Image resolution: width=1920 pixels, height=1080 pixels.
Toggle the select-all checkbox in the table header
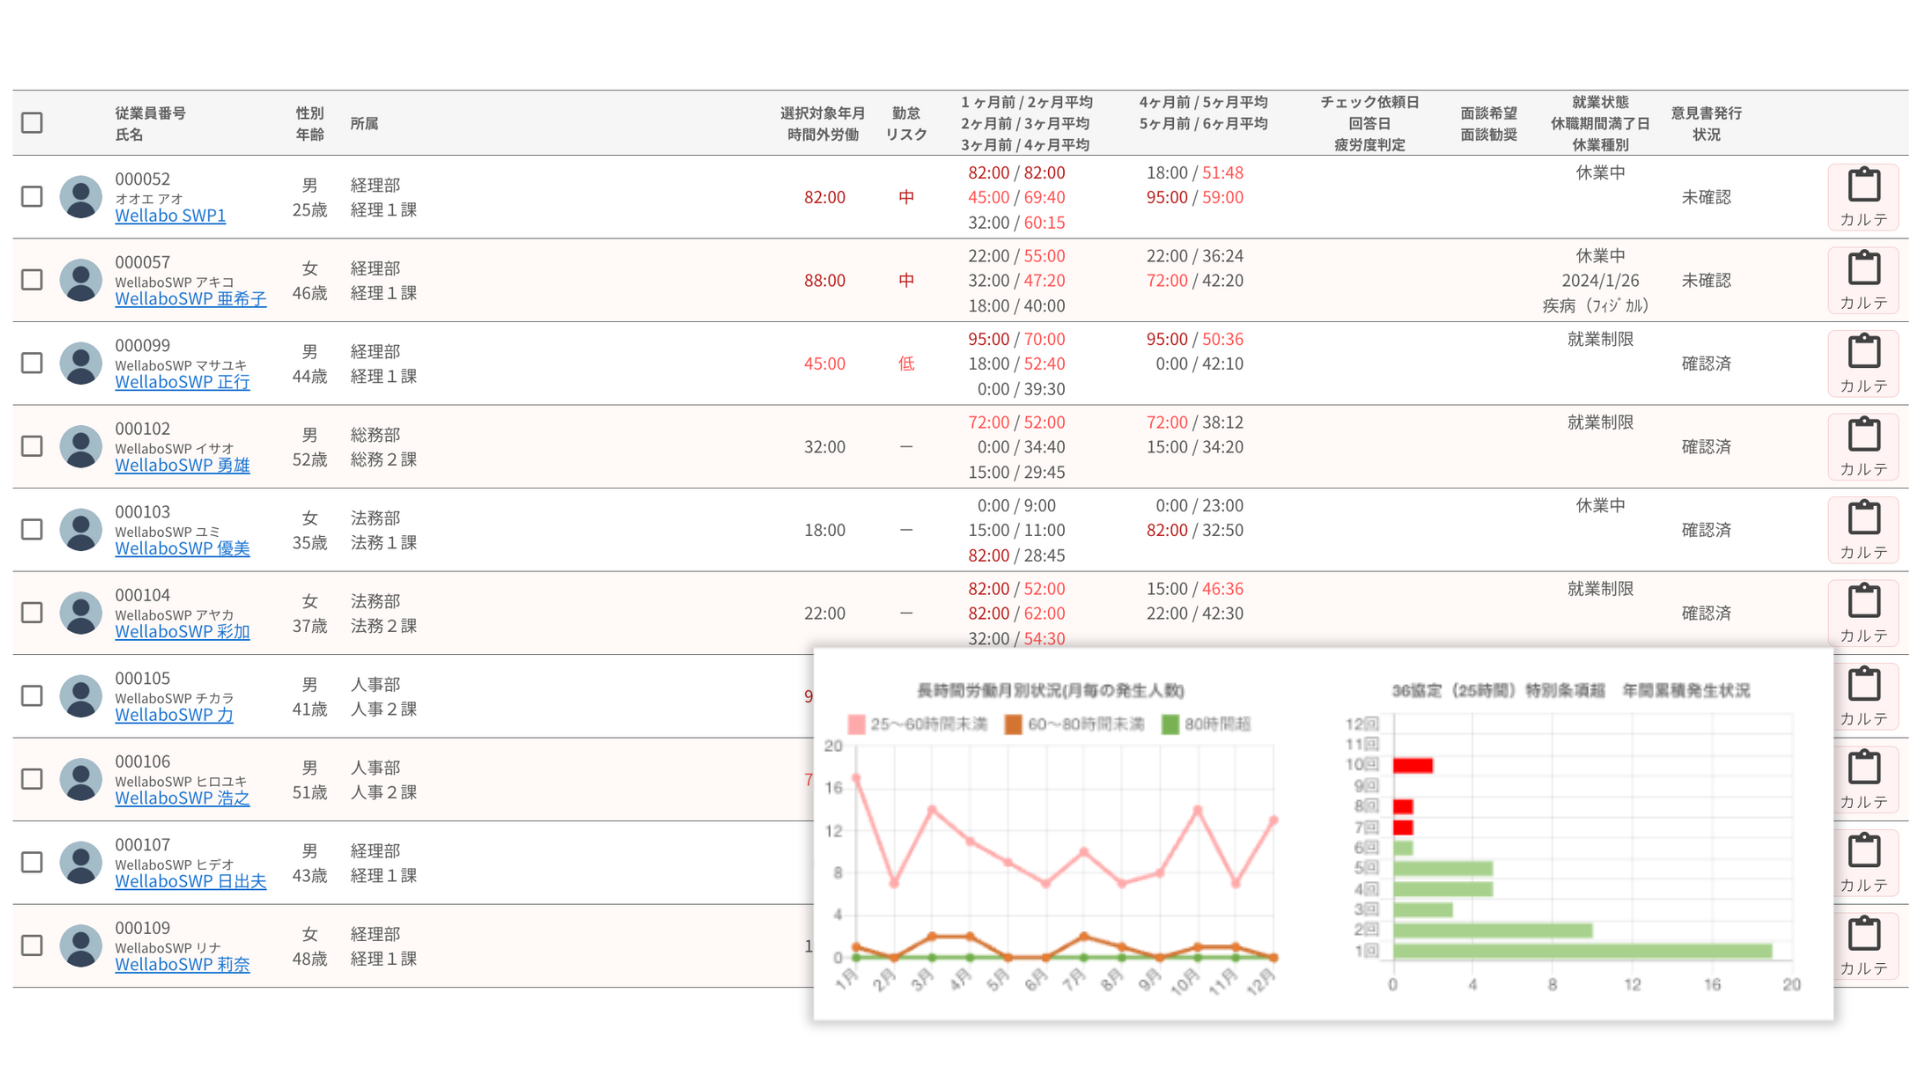pos(32,123)
